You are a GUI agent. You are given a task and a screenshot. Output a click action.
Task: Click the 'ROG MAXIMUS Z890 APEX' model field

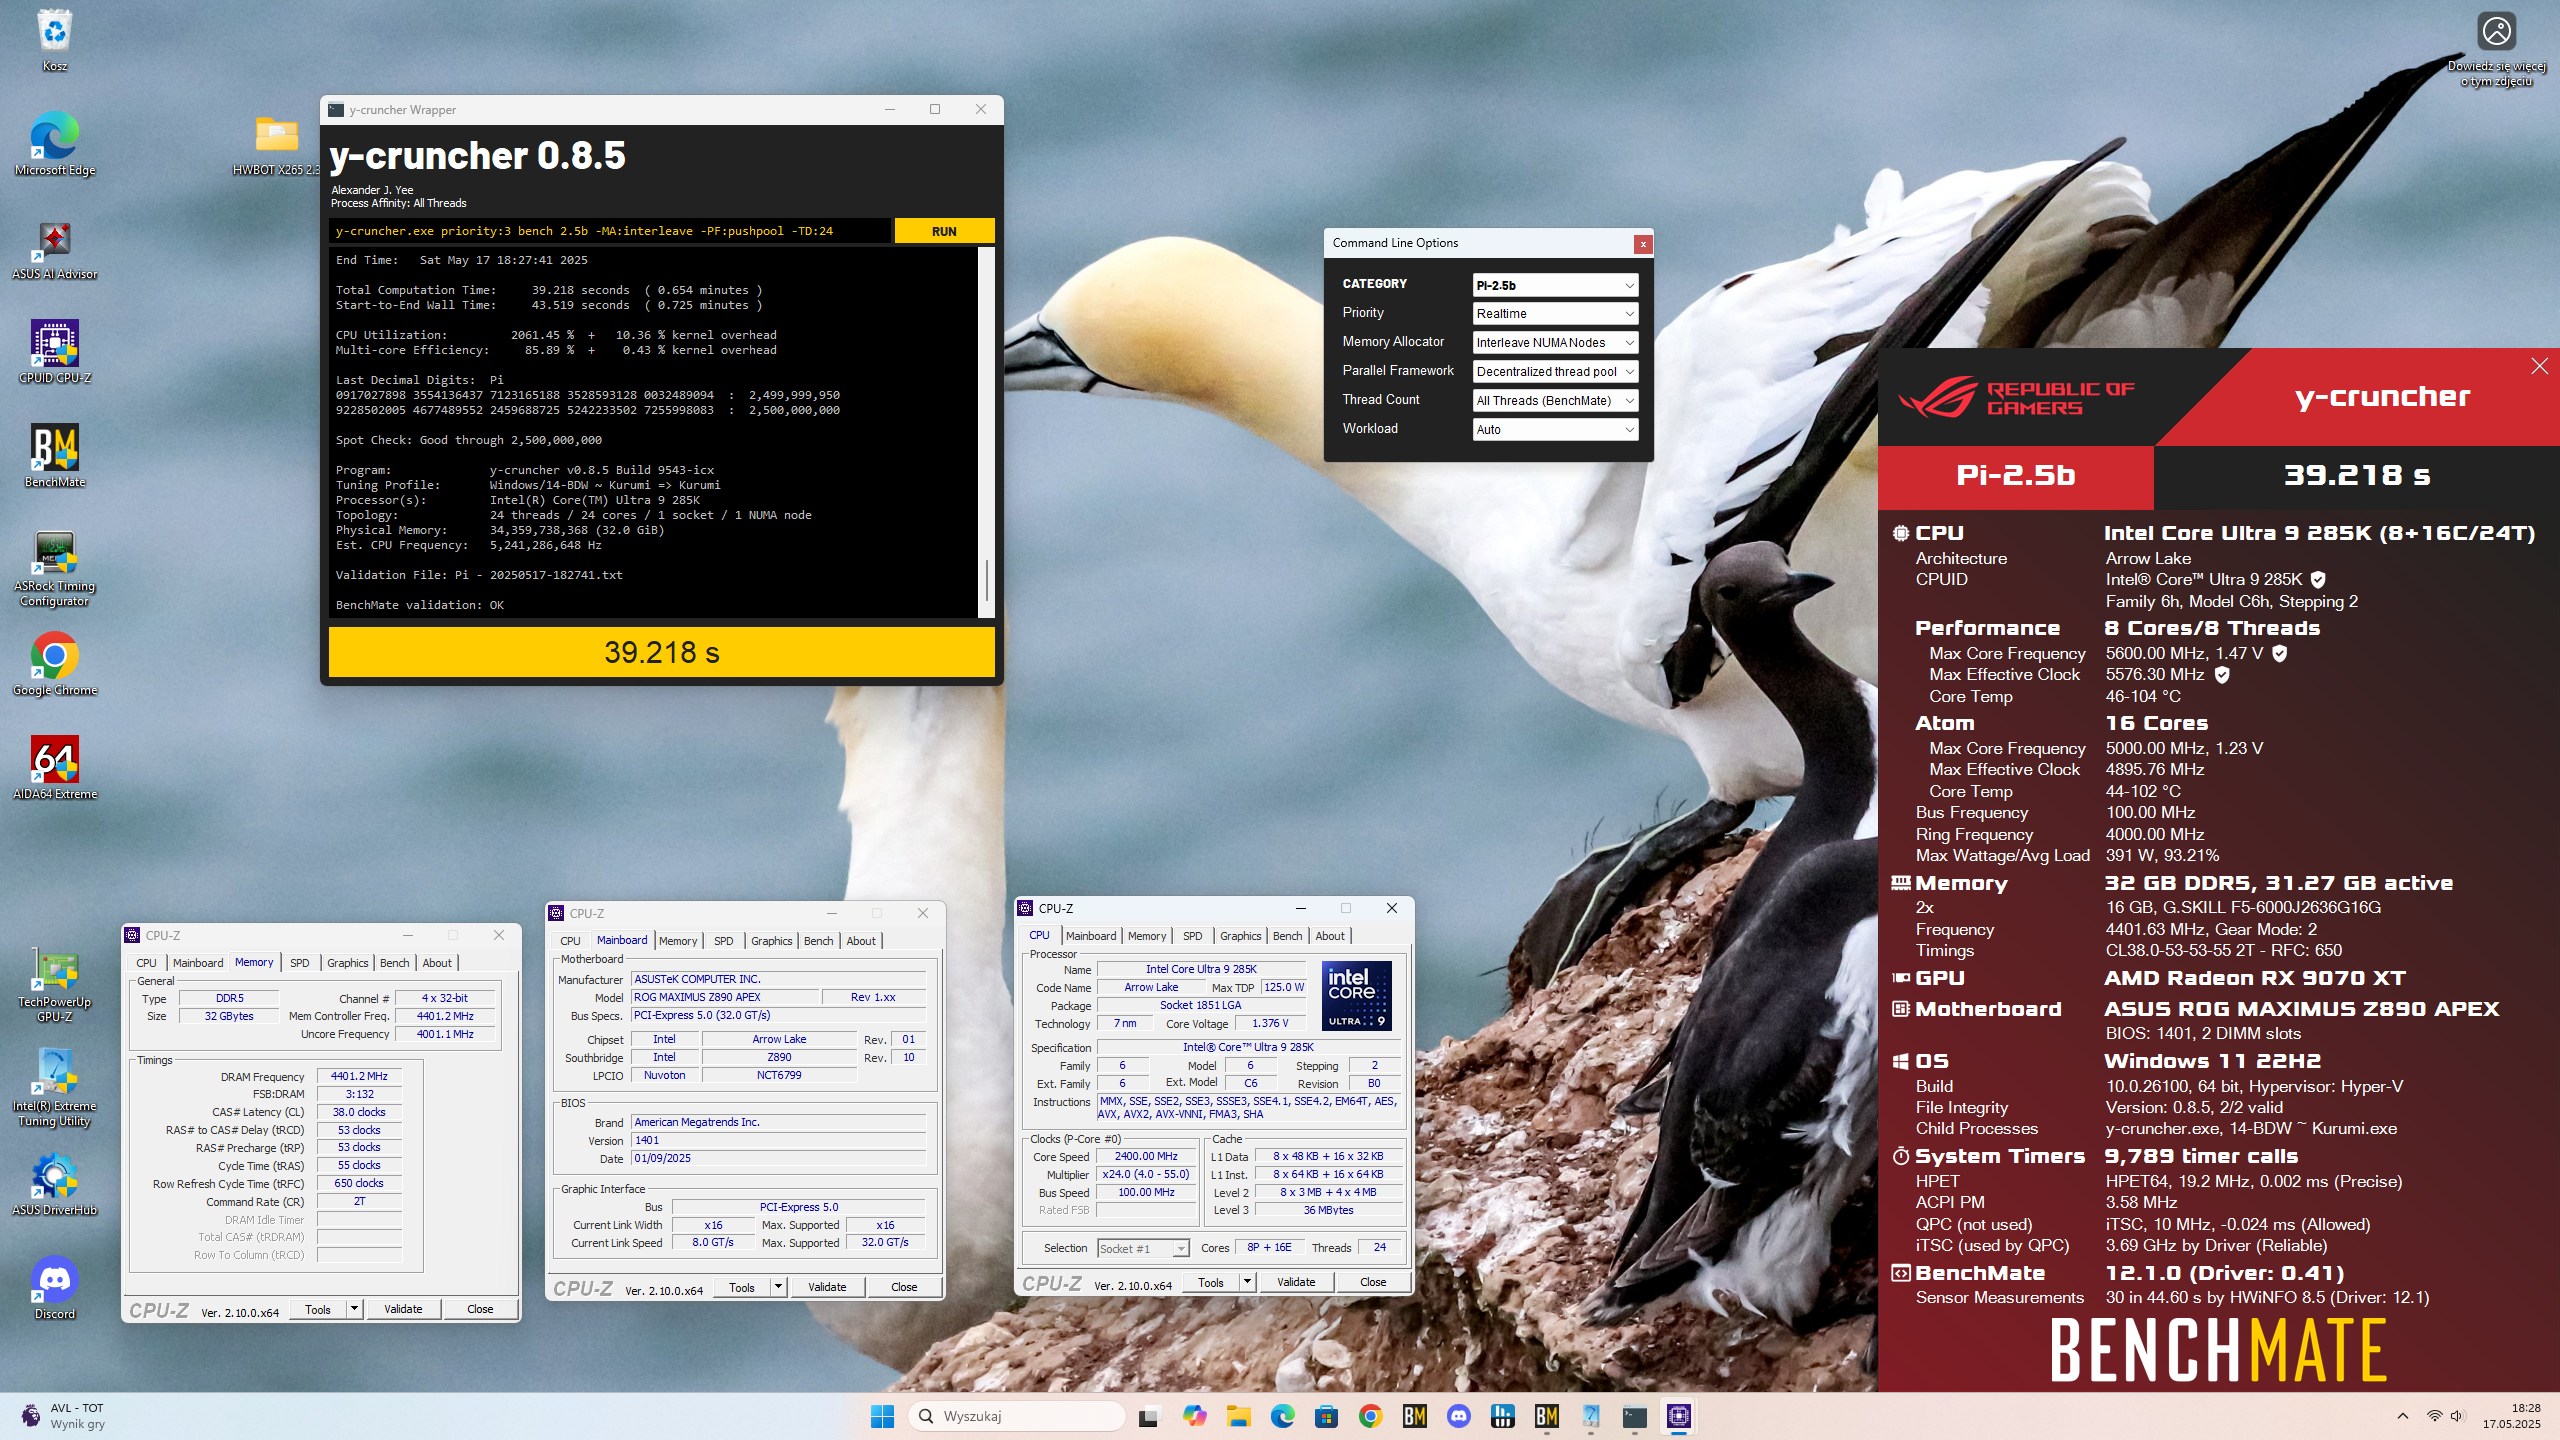coord(725,997)
